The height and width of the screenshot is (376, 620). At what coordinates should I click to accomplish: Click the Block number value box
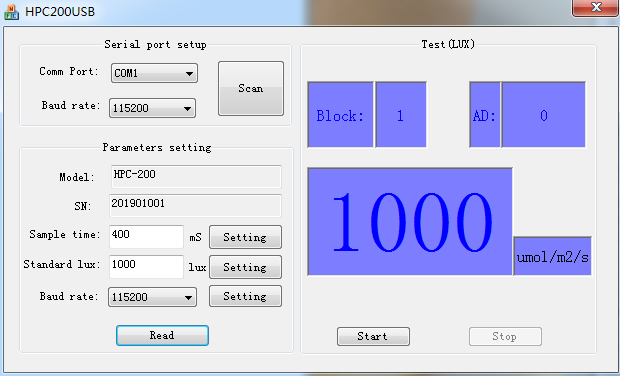[x=401, y=115]
